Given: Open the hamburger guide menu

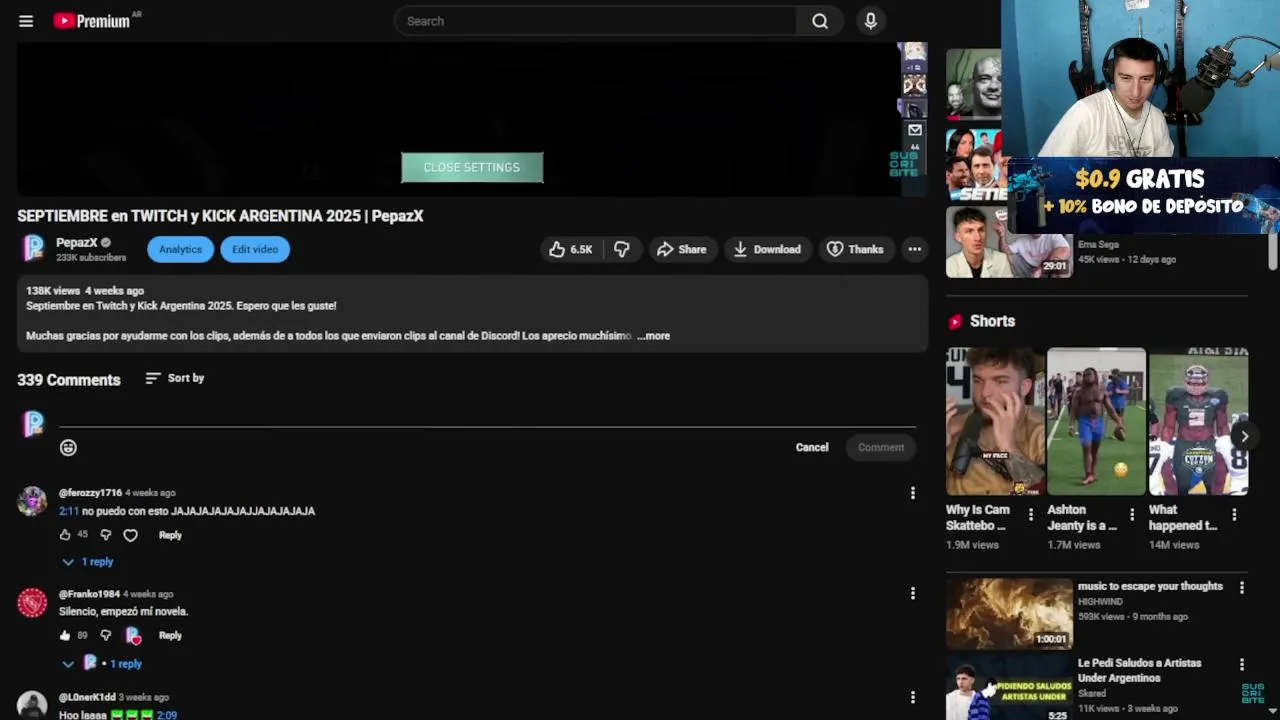Looking at the screenshot, I should (x=26, y=21).
